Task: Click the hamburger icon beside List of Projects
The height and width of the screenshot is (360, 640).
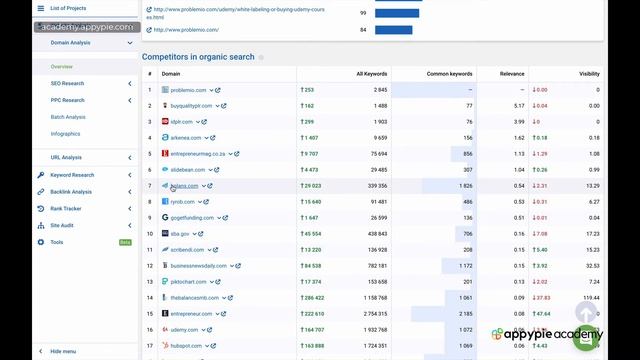Action: coord(41,8)
